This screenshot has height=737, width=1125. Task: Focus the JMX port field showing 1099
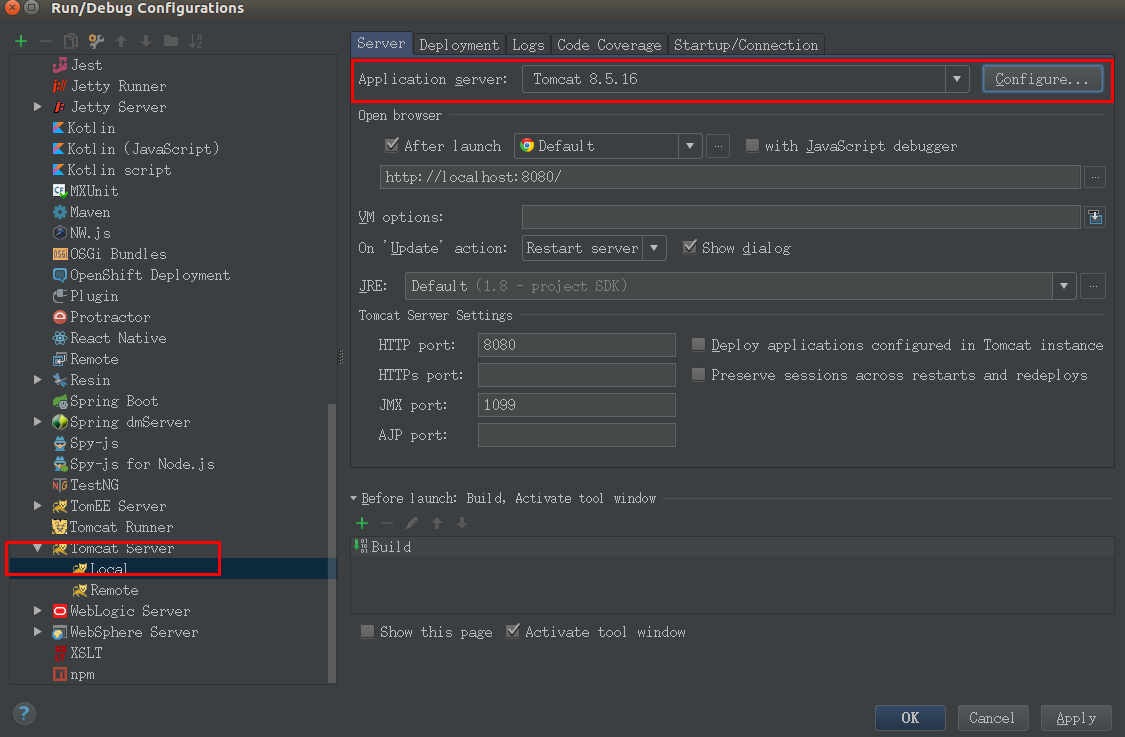(577, 405)
